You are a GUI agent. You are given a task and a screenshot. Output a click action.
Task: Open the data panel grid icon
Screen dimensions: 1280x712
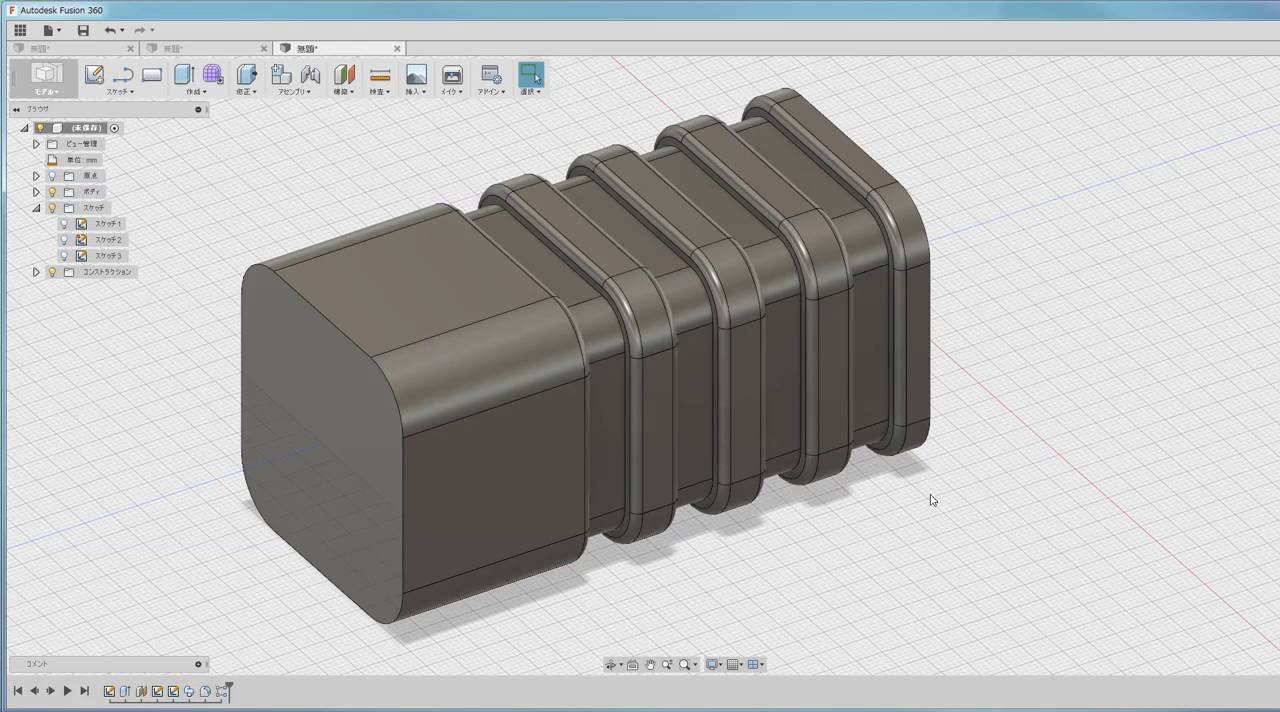20,30
